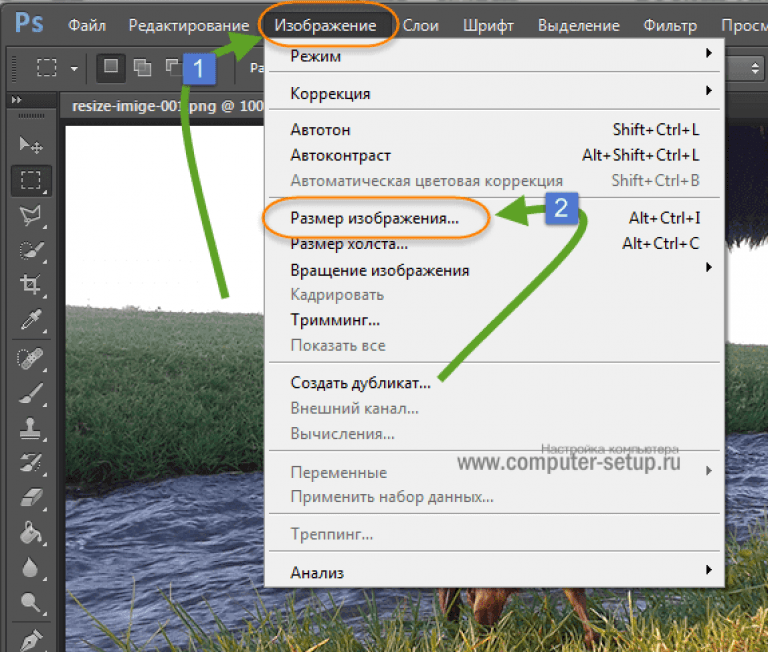Viewport: 768px width, 652px height.
Task: Apply Автоконтраст command
Action: [495, 155]
